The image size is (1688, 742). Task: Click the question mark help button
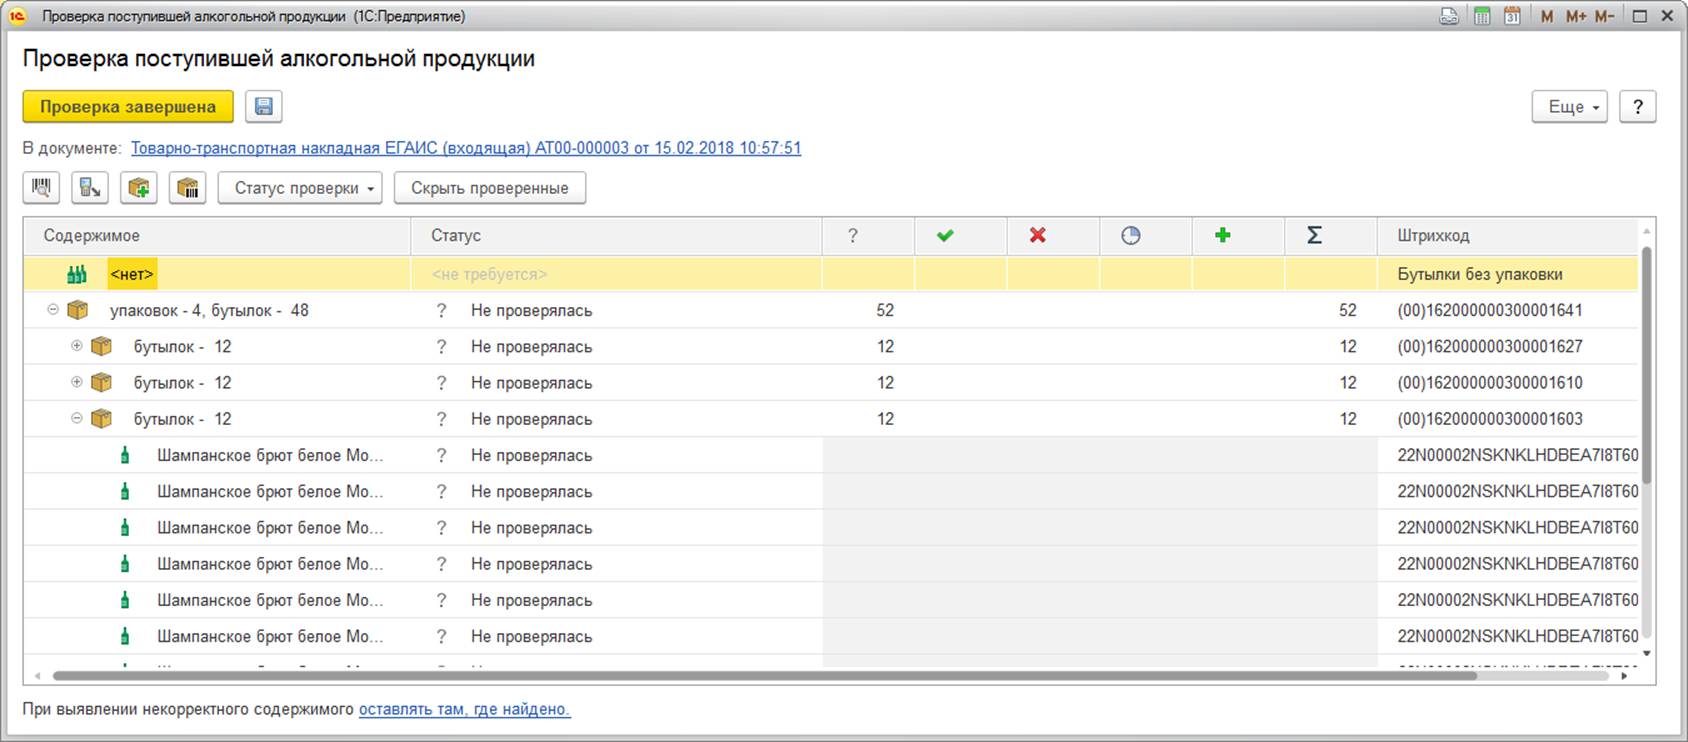coord(1637,107)
